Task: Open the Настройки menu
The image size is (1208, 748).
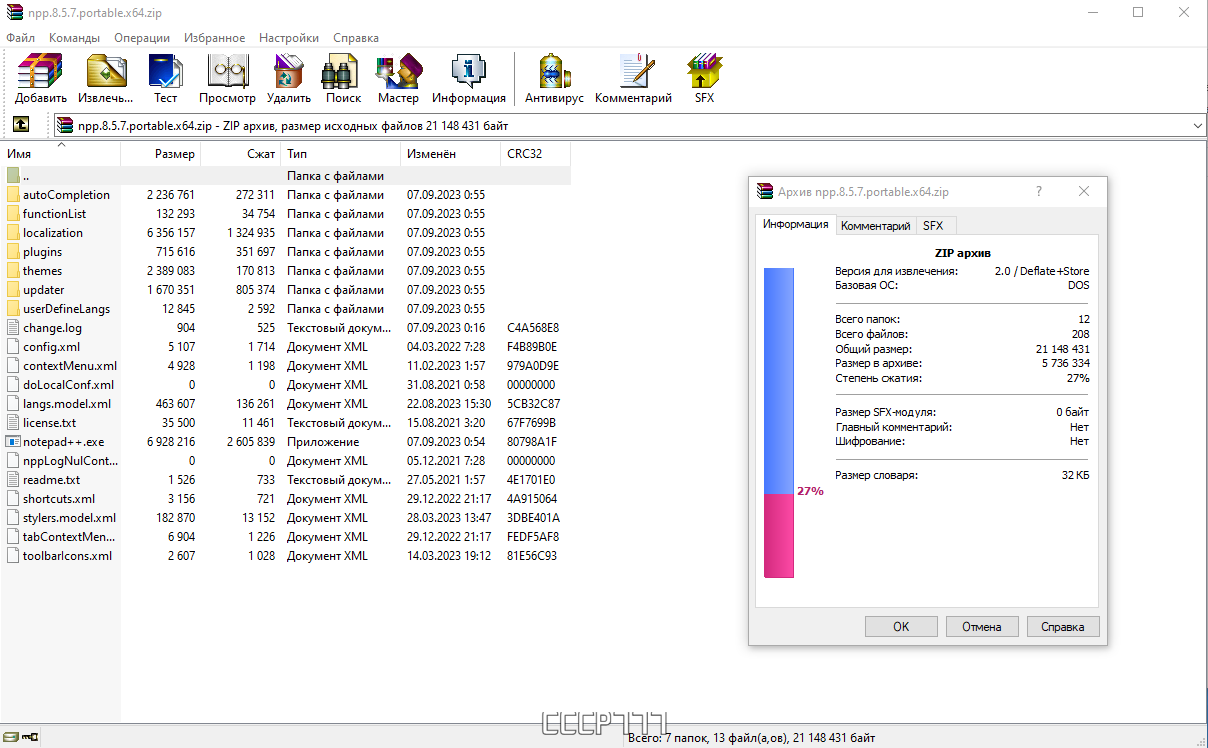Action: 289,38
